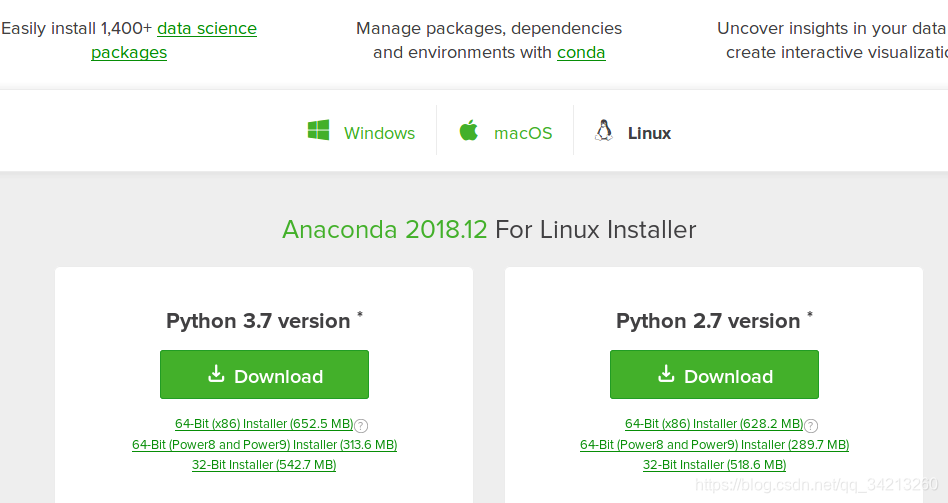Click the Uncover insights in your data text
Image resolution: width=948 pixels, height=503 pixels.
pyautogui.click(x=832, y=28)
